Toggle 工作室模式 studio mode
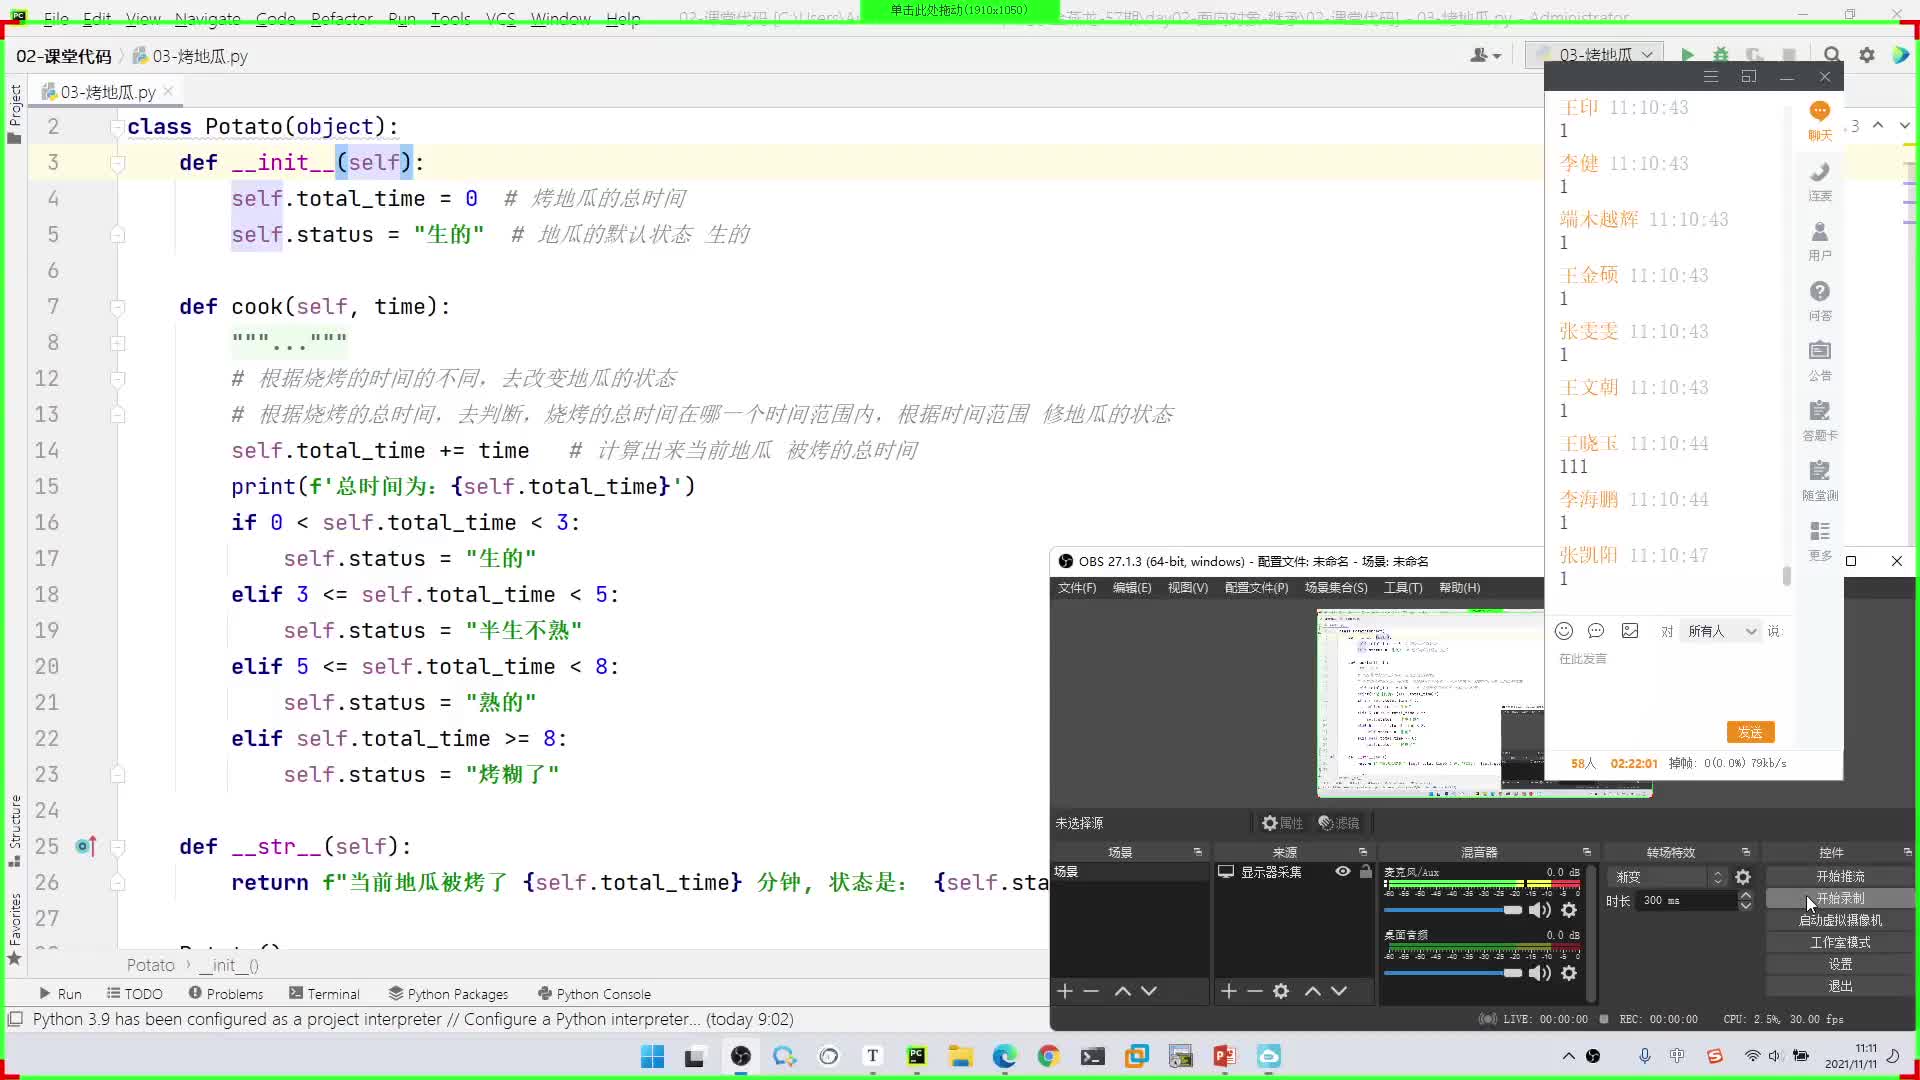1920x1080 pixels. pos(1840,942)
